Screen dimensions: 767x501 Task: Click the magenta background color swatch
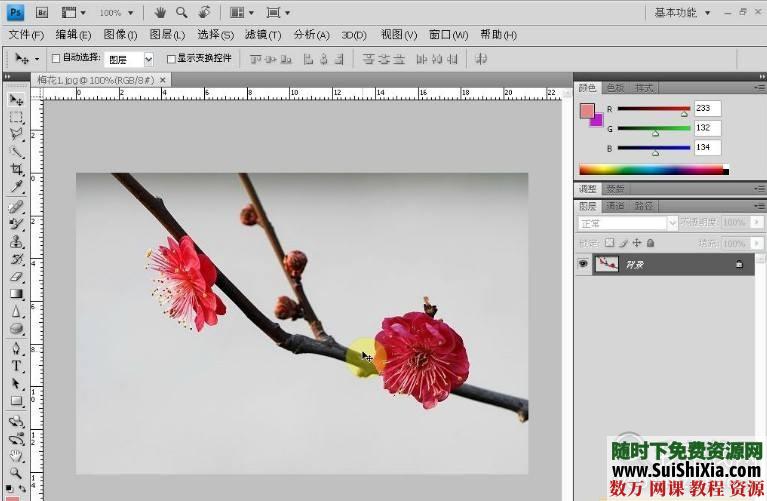click(598, 120)
